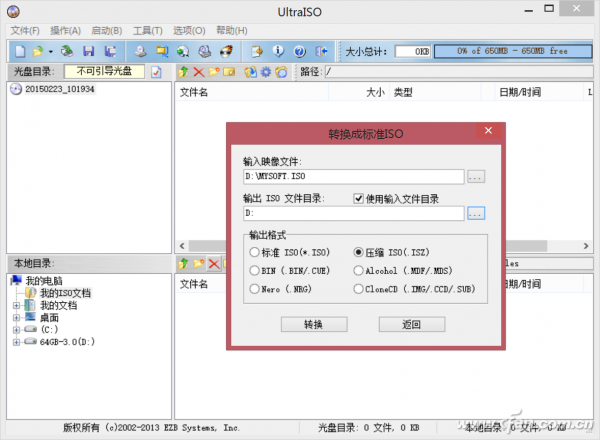
Task: Select 标准 ISO(*.ISO) output format
Action: coord(254,252)
